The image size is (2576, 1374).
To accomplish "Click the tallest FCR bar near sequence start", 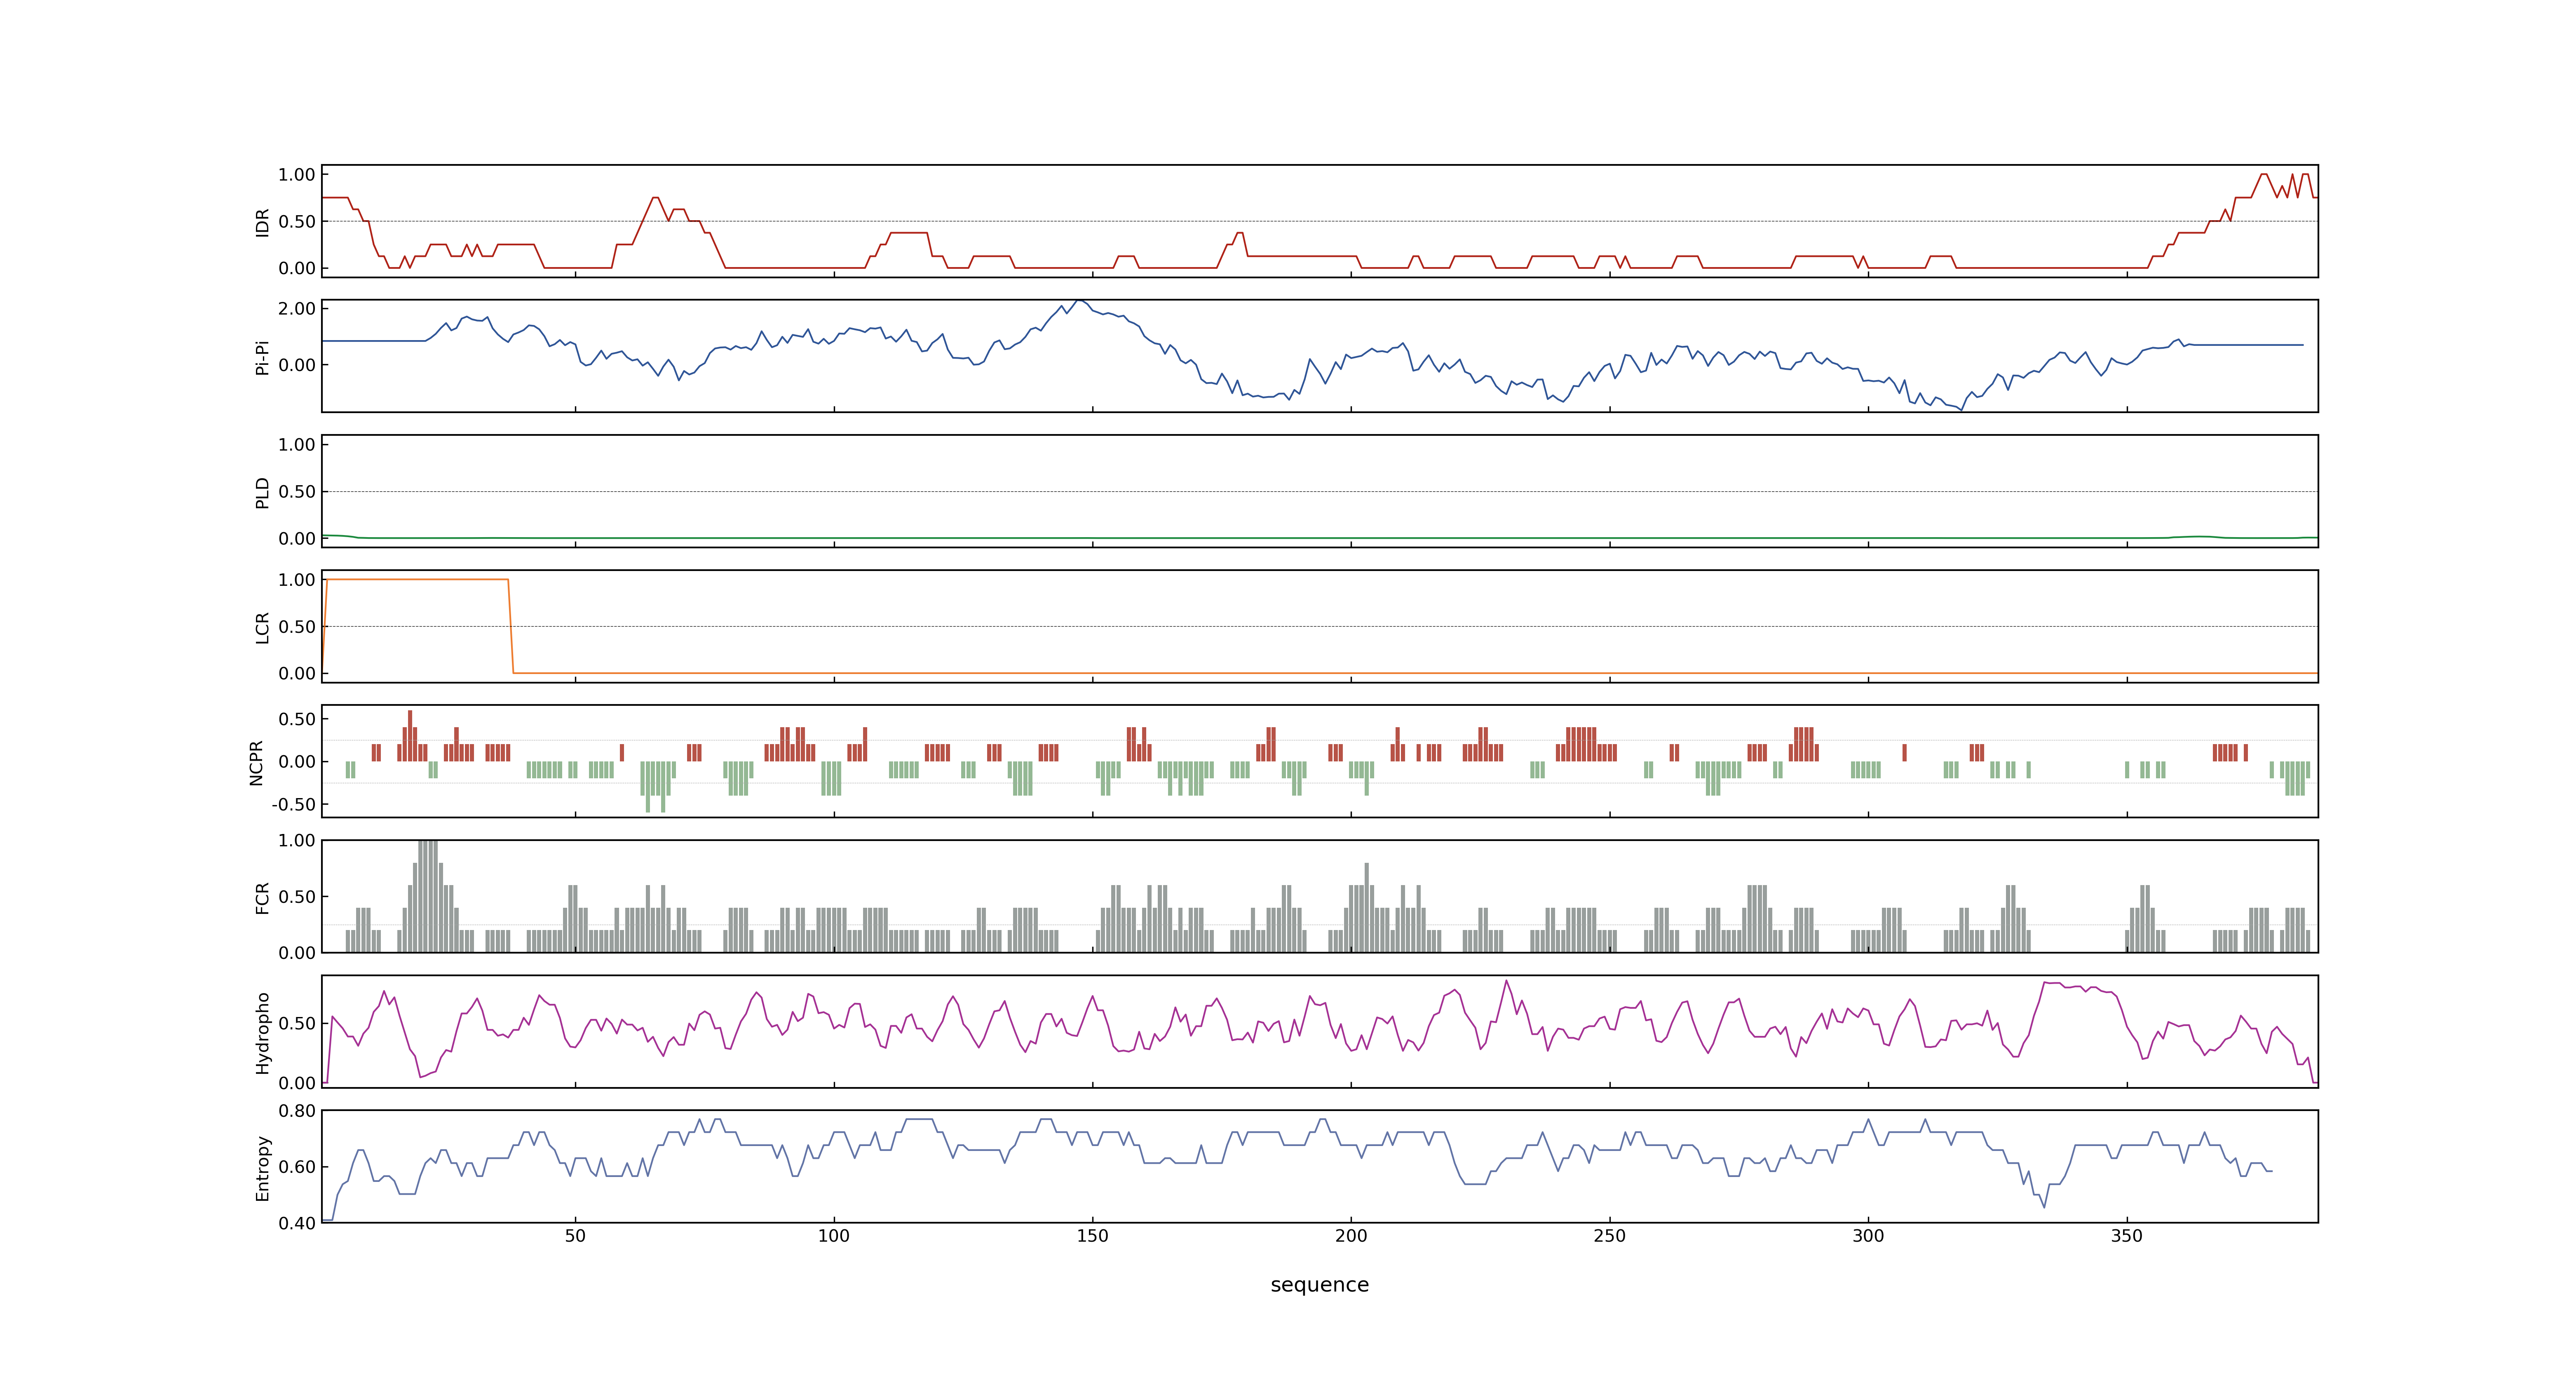I will [428, 896].
